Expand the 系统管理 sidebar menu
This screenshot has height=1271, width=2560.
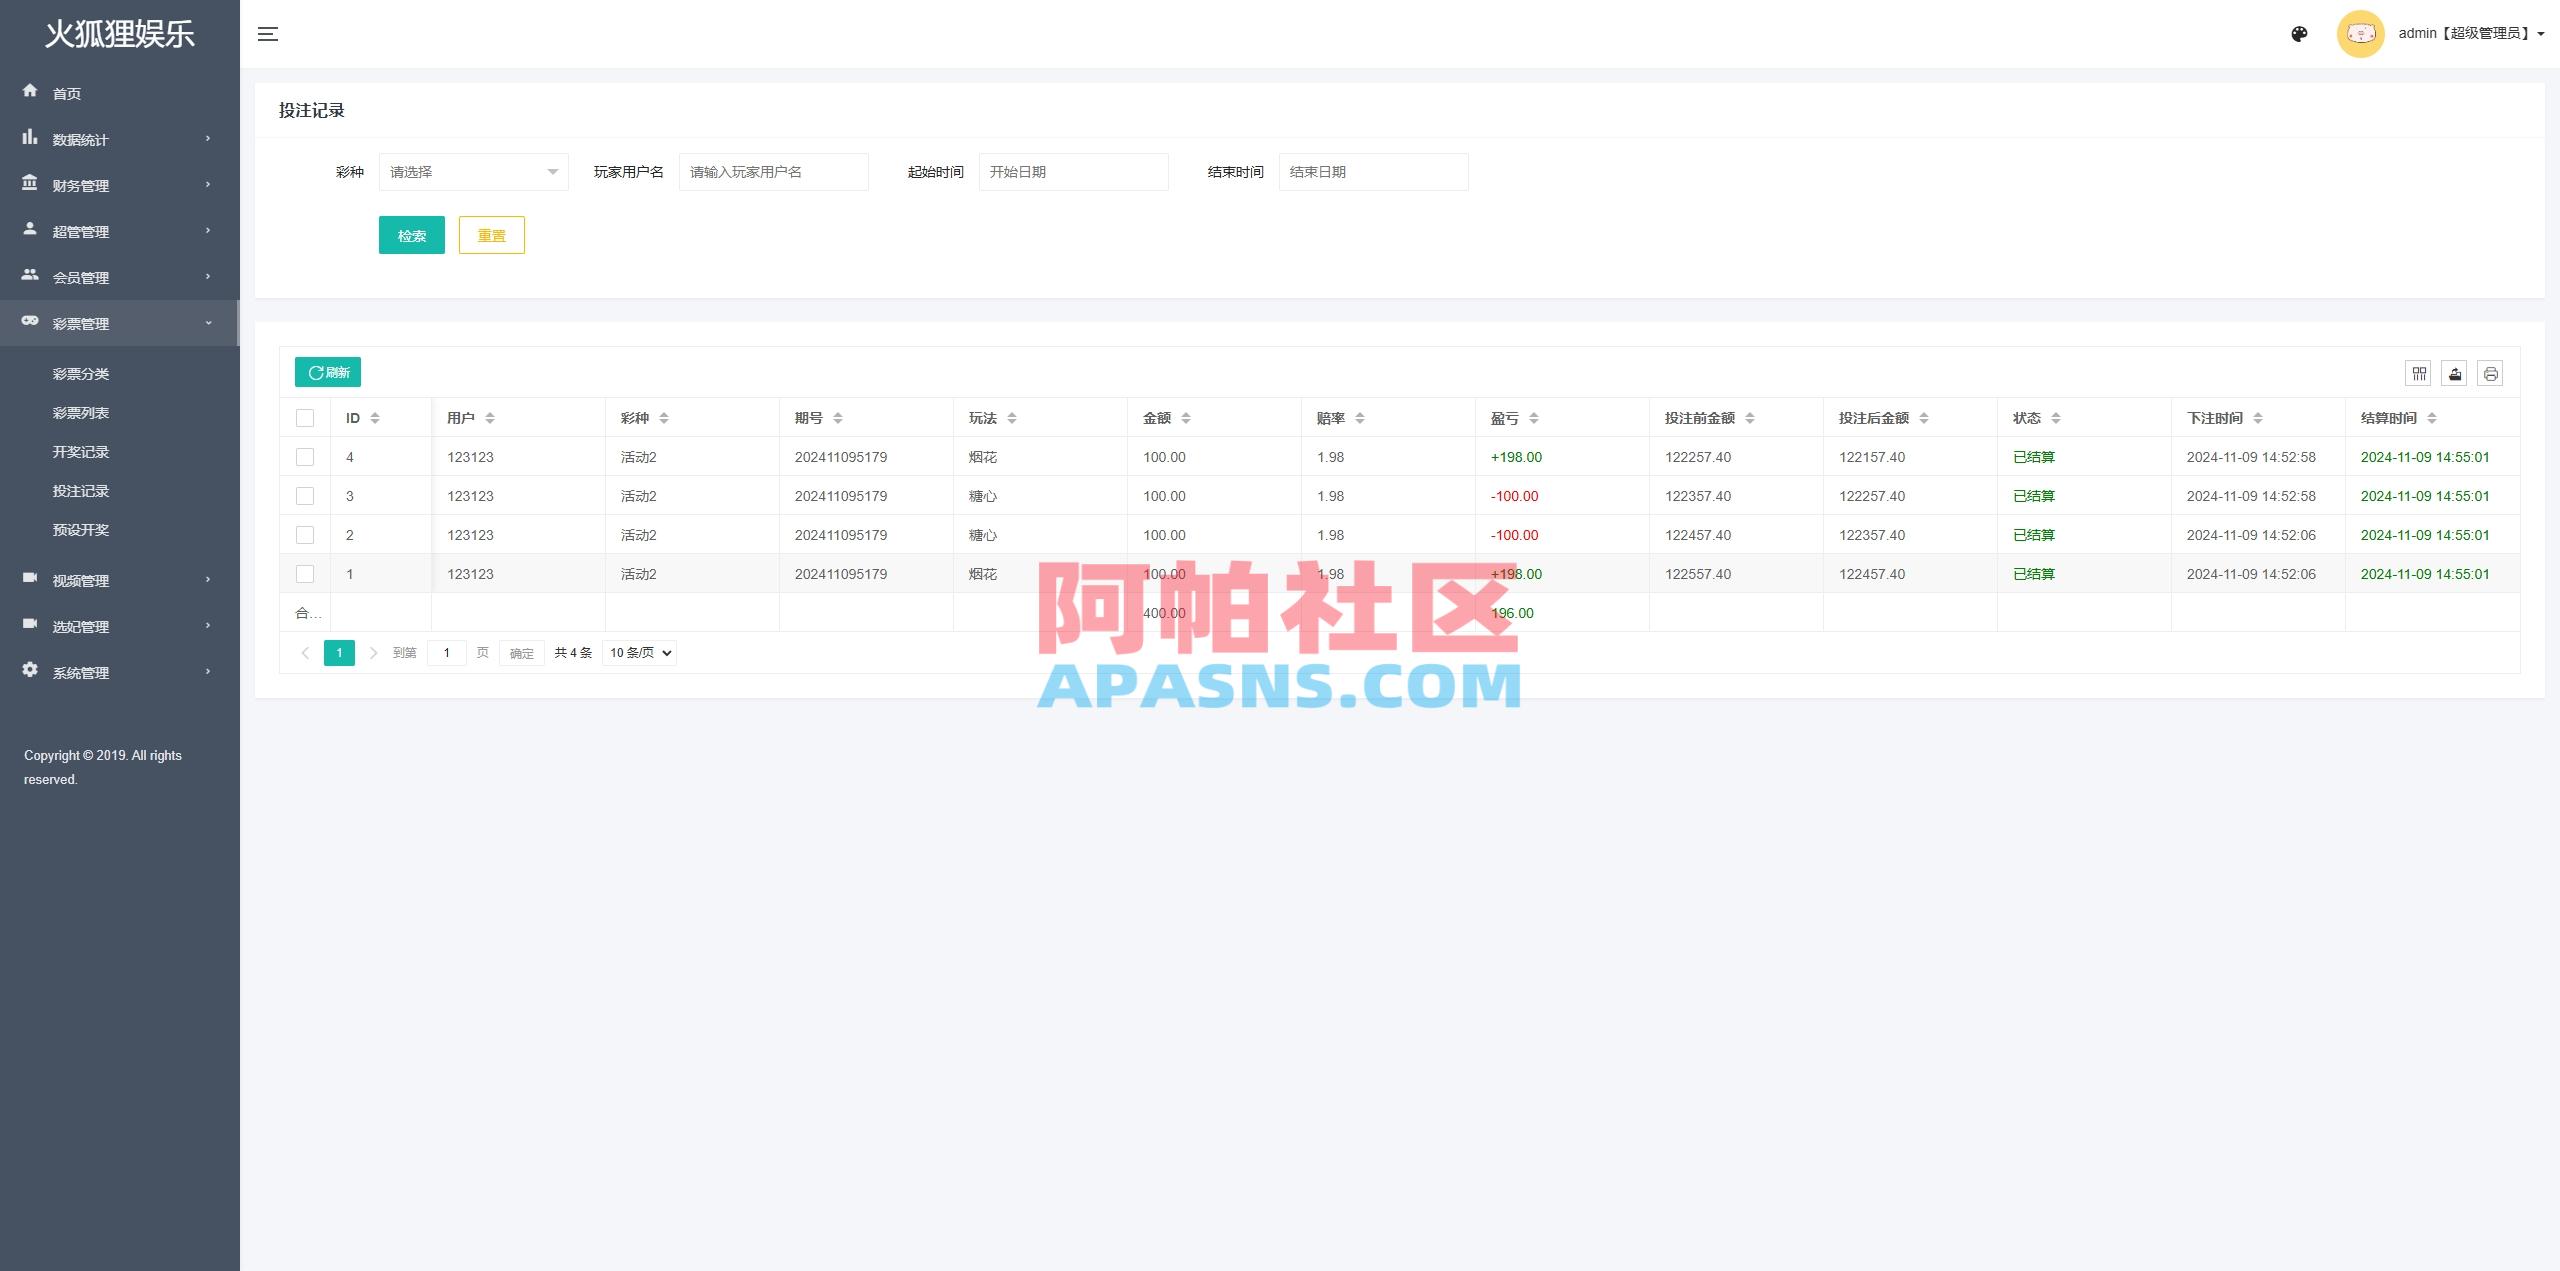point(80,671)
